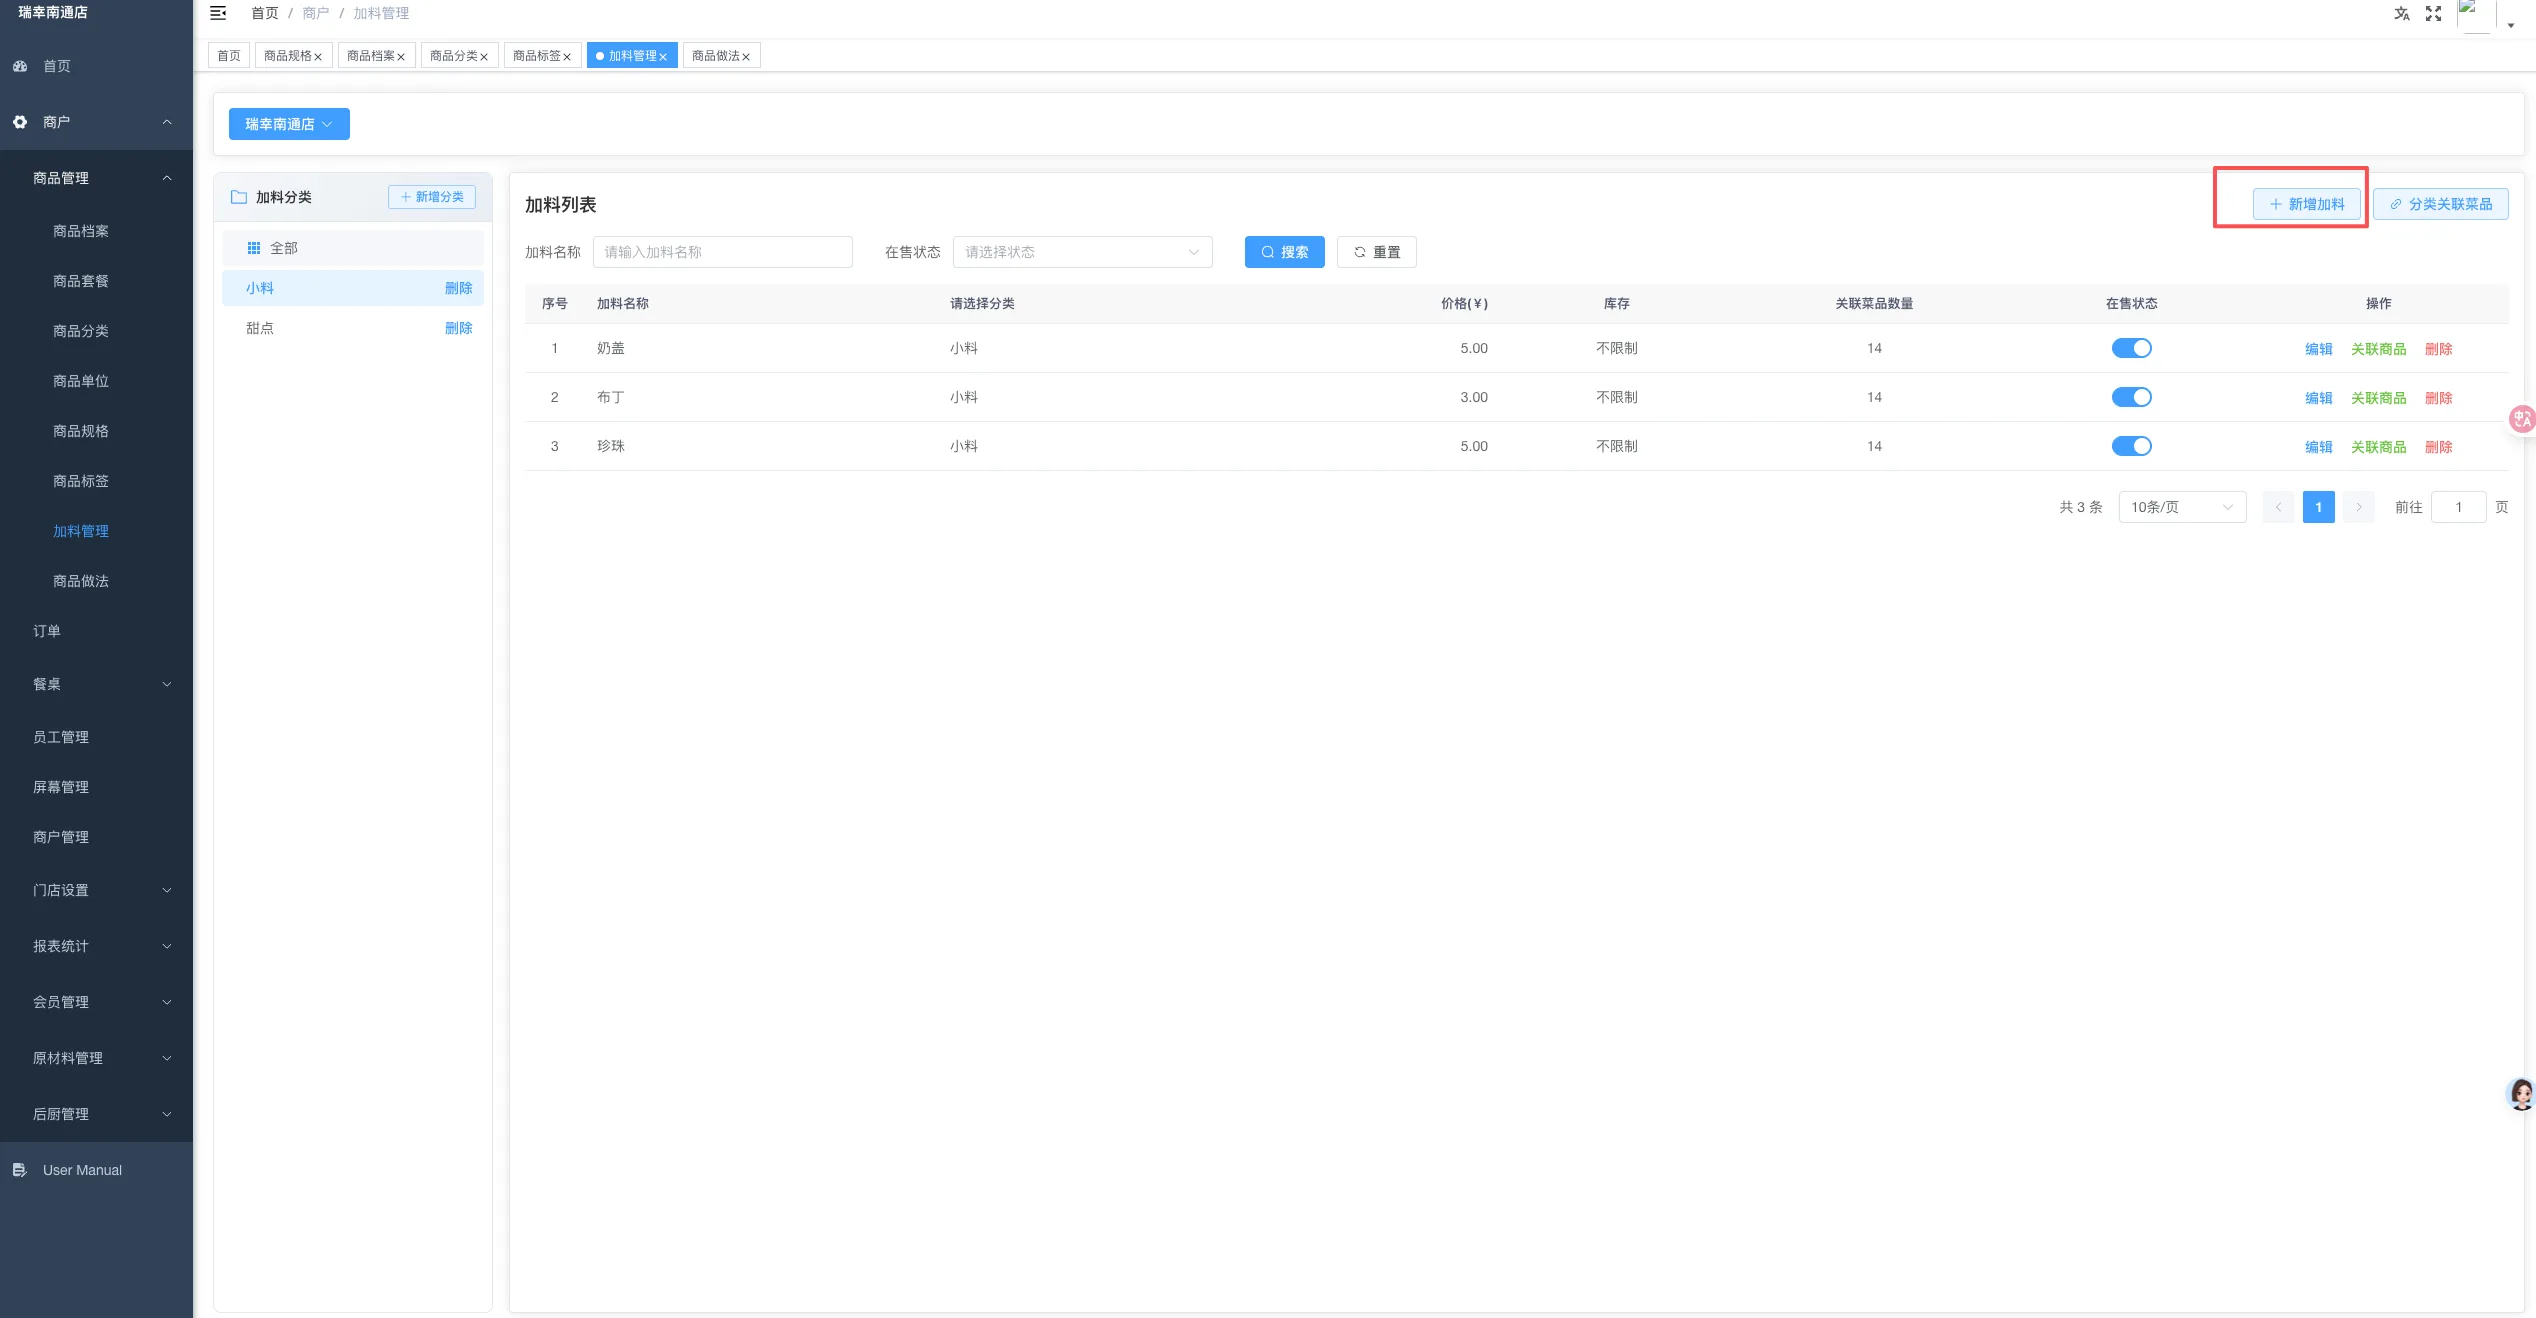
Task: Go to previous page arrow
Action: point(2278,507)
